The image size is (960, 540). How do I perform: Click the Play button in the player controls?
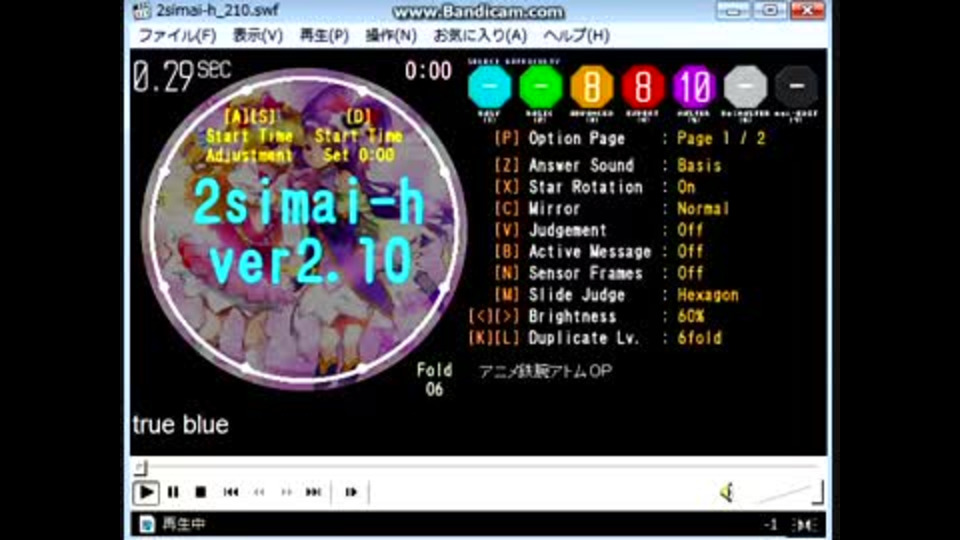coord(146,492)
